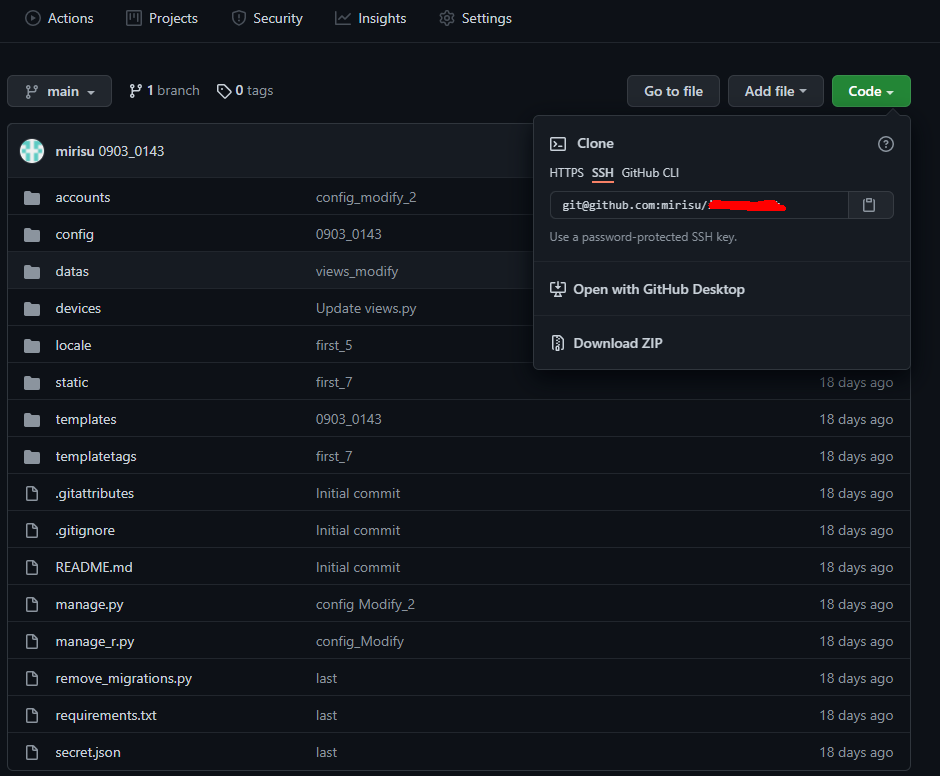Screen dimensions: 940x776
Task: Click the README.md file icon
Action: [32, 567]
